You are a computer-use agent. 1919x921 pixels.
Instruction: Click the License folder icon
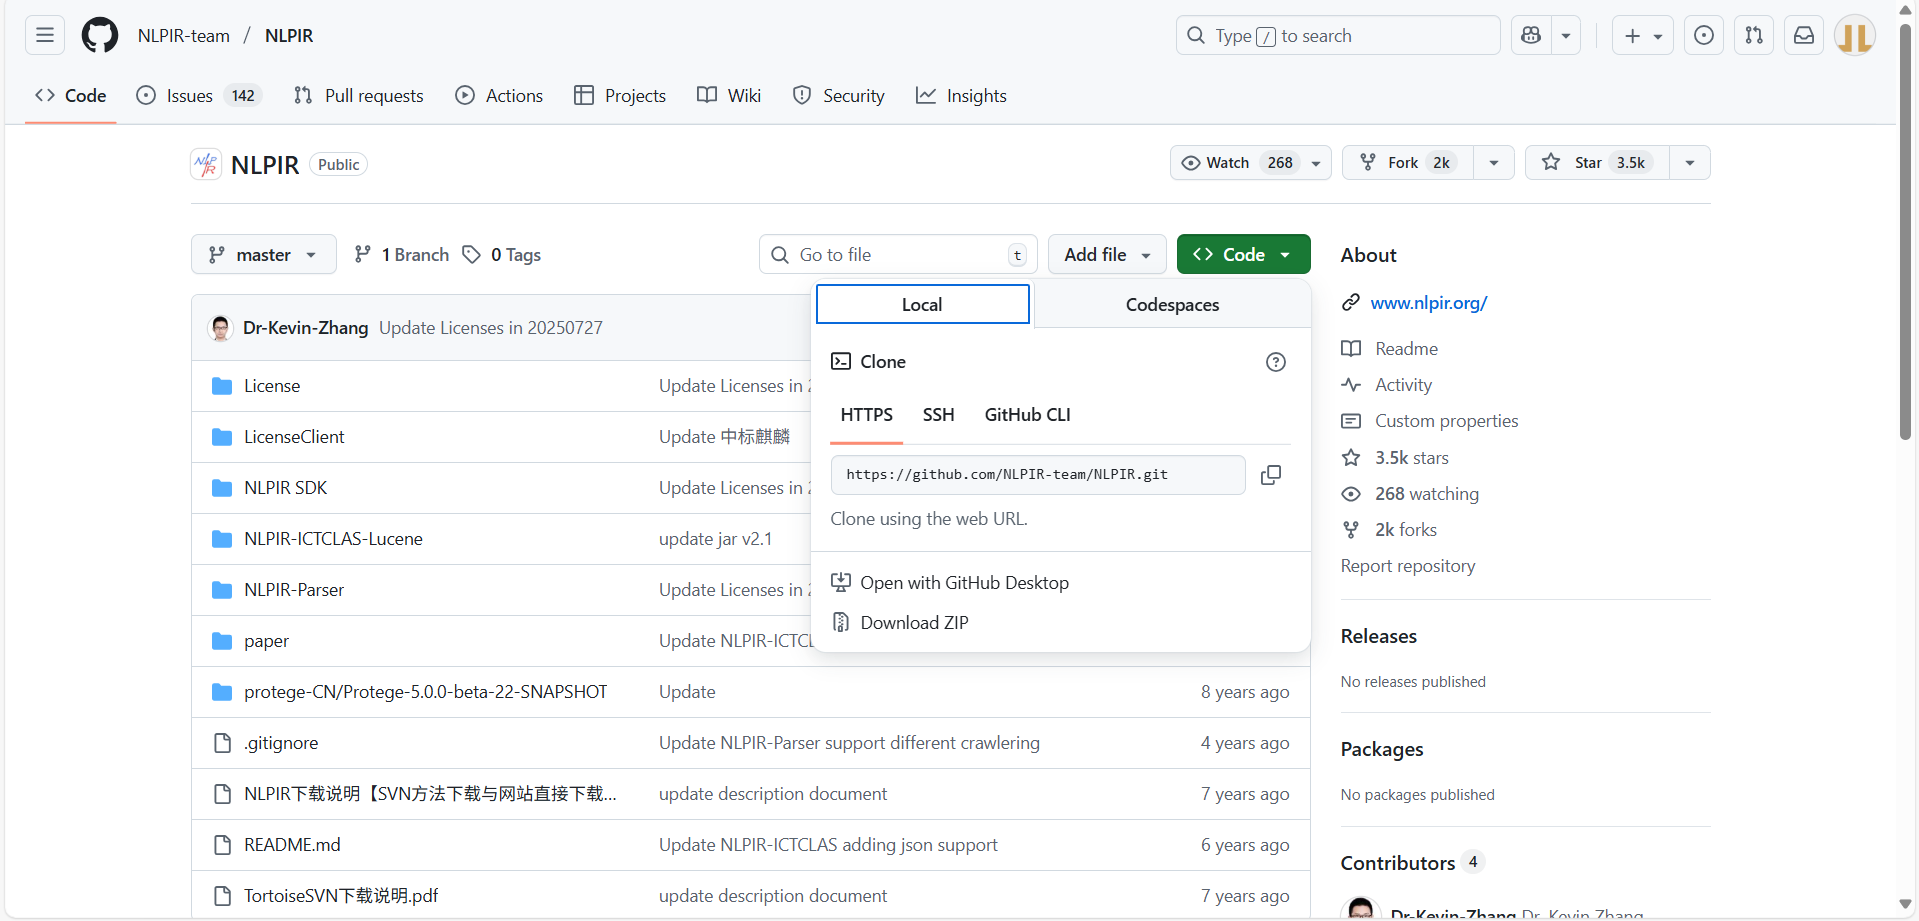(222, 386)
